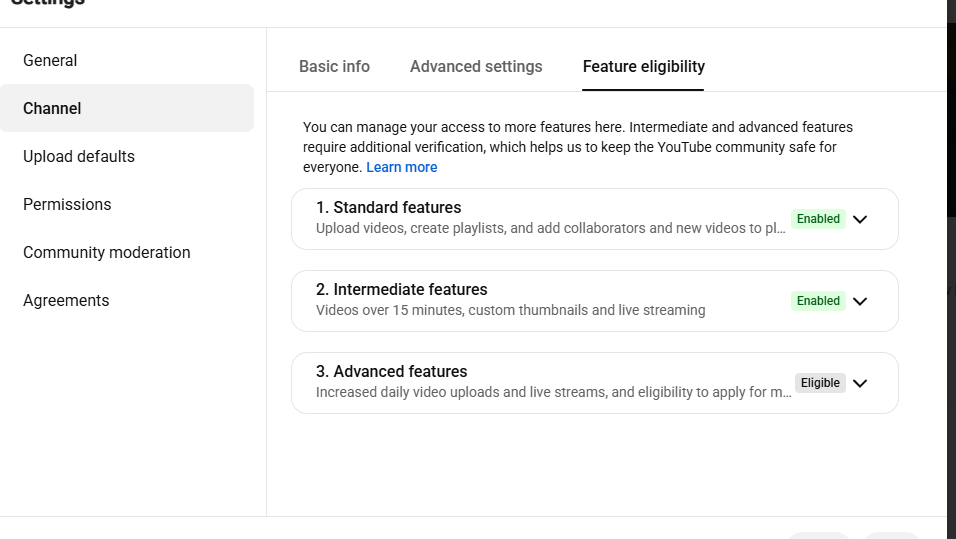Click 'Increased daily video uploads' description text
The width and height of the screenshot is (956, 539).
click(x=554, y=392)
